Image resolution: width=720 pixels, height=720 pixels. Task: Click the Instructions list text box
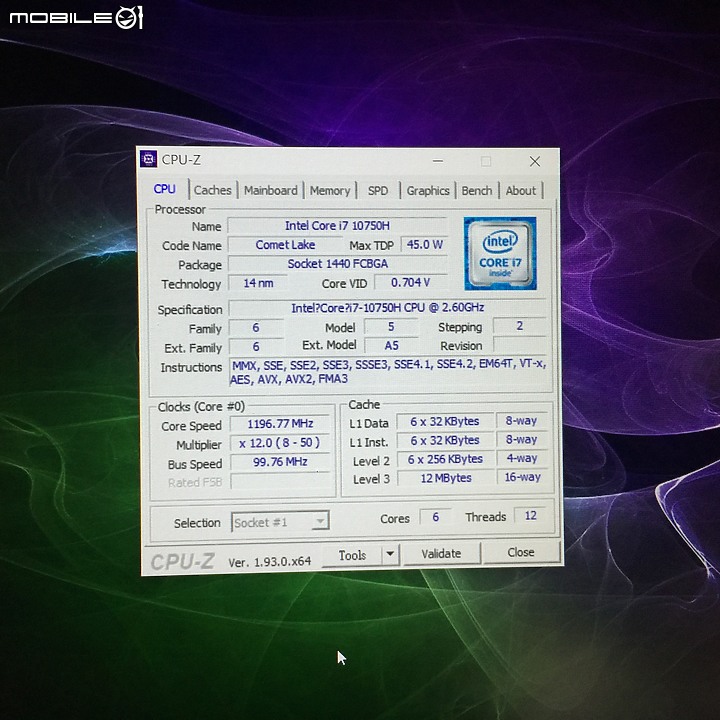point(388,371)
